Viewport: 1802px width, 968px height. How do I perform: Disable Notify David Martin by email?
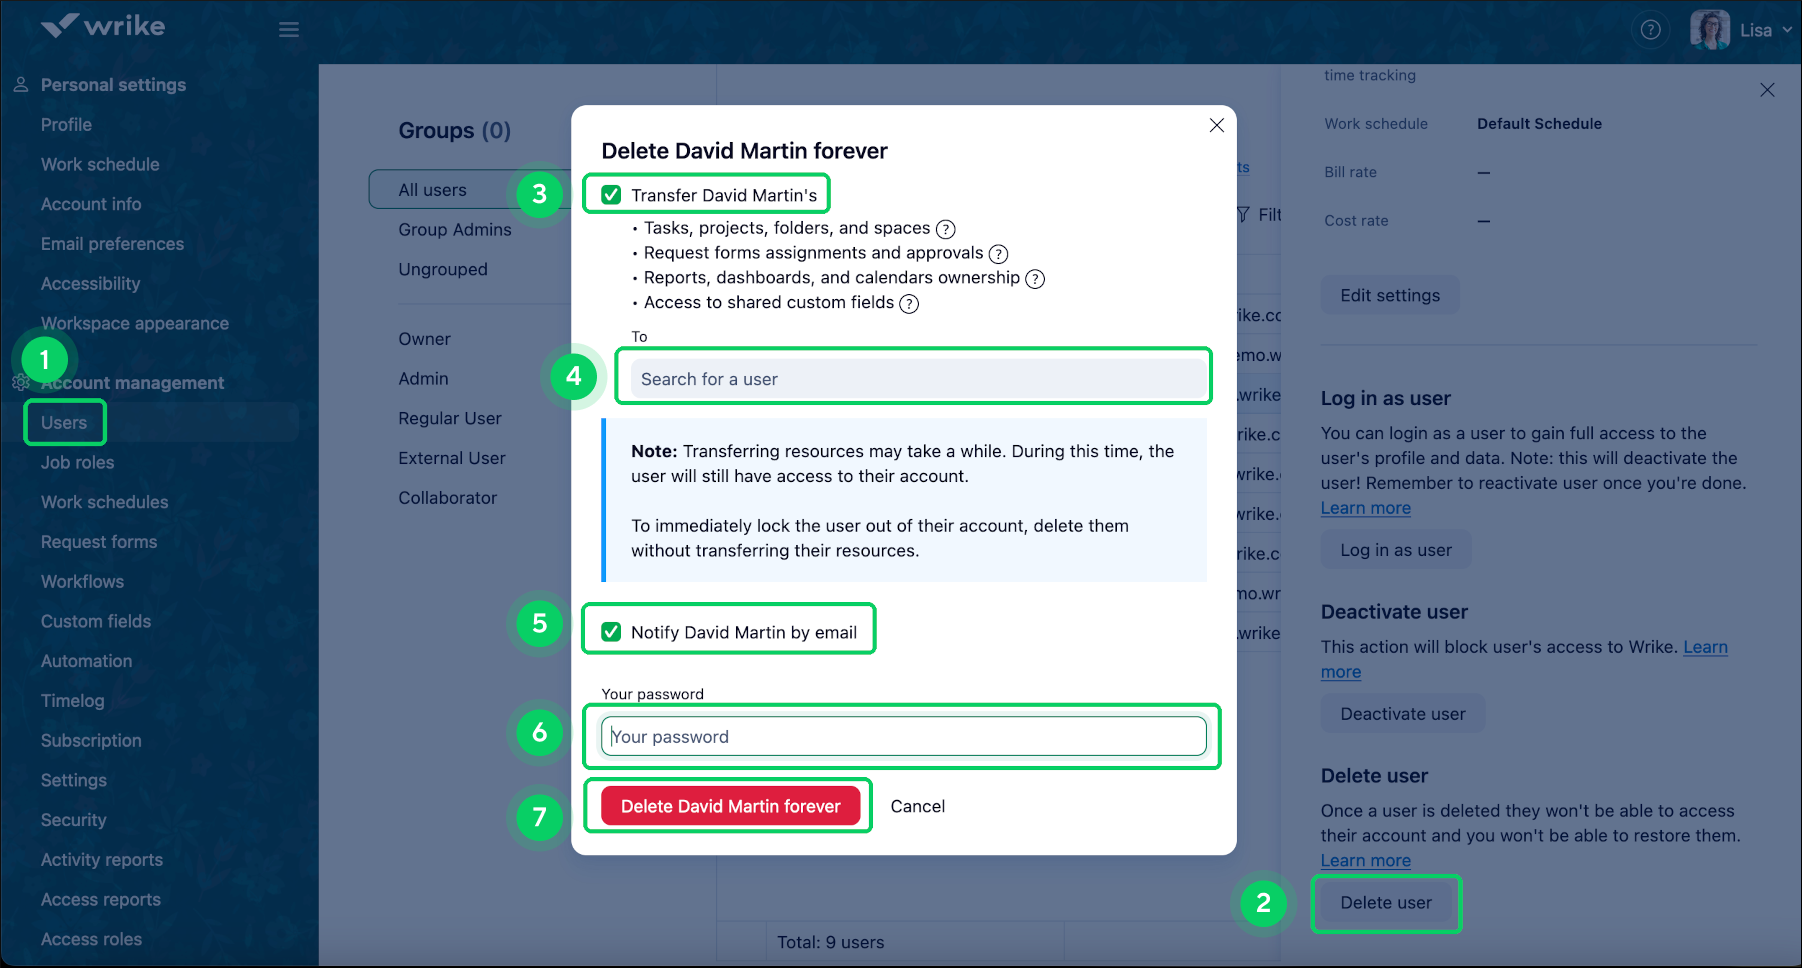[x=611, y=631]
